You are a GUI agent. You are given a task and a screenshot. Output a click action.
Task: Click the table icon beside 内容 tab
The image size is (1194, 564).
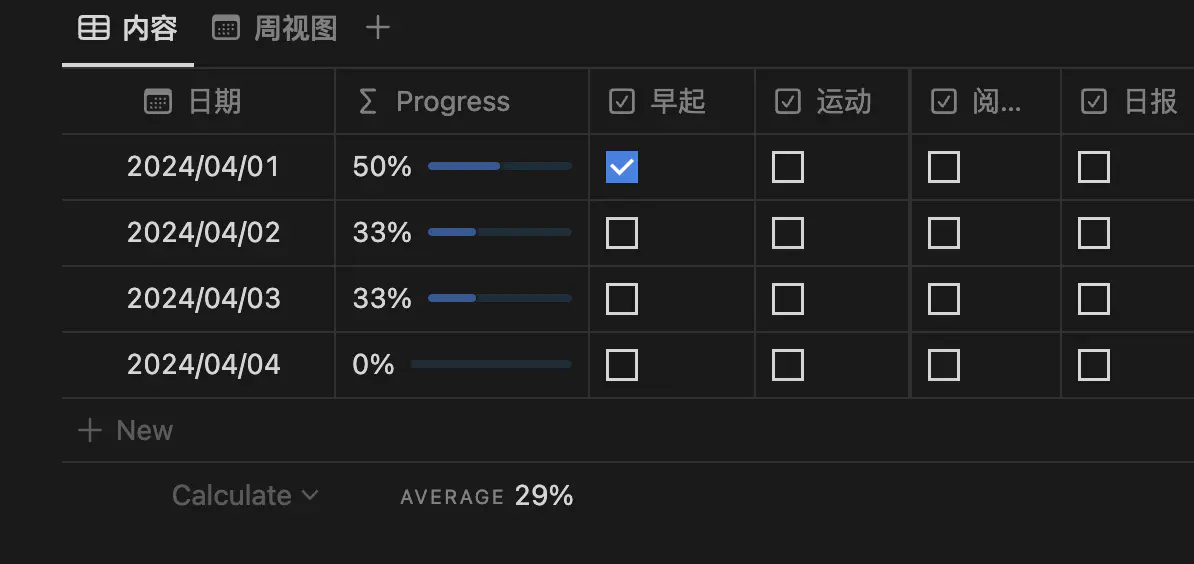point(94,28)
